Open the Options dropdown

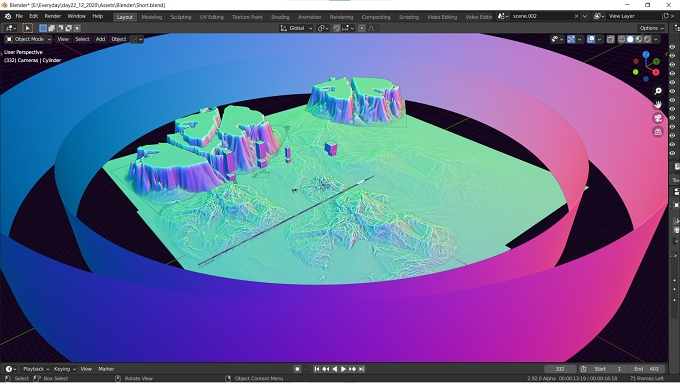coord(651,28)
